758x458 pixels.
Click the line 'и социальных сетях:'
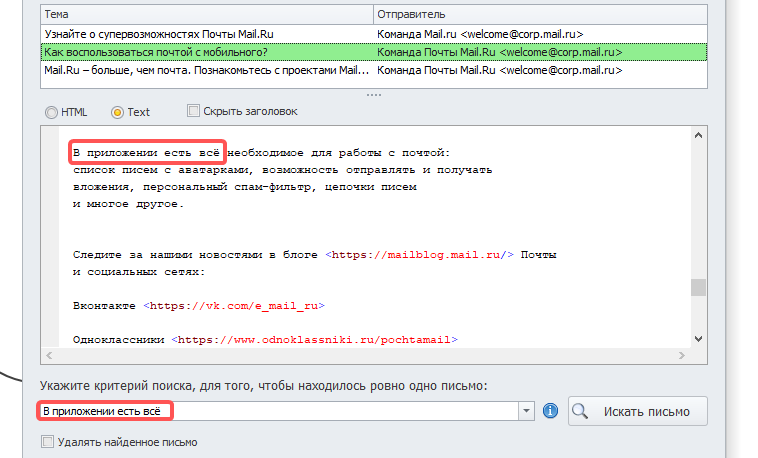[139, 272]
